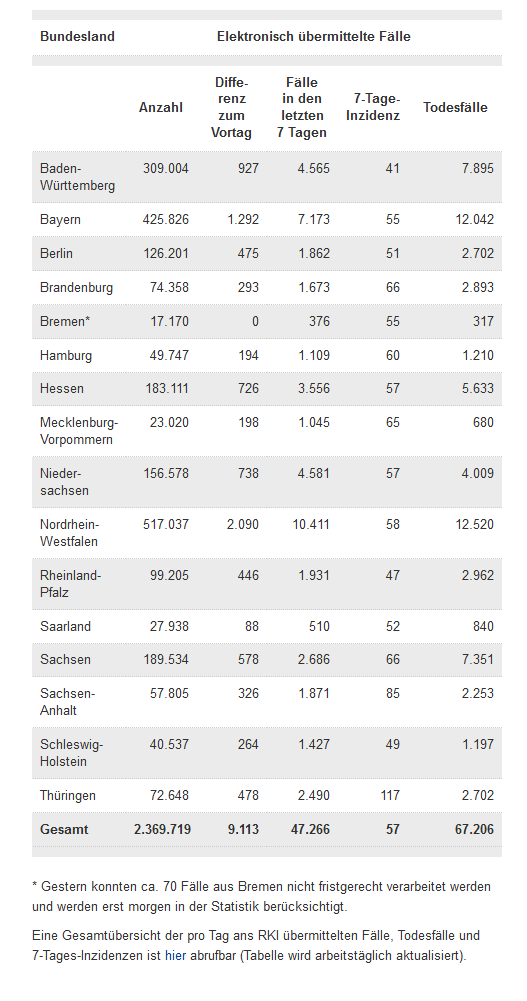The image size is (527, 1001).
Task: Click Sachsen-Anhalt's incidence value 85
Action: pyautogui.click(x=392, y=693)
